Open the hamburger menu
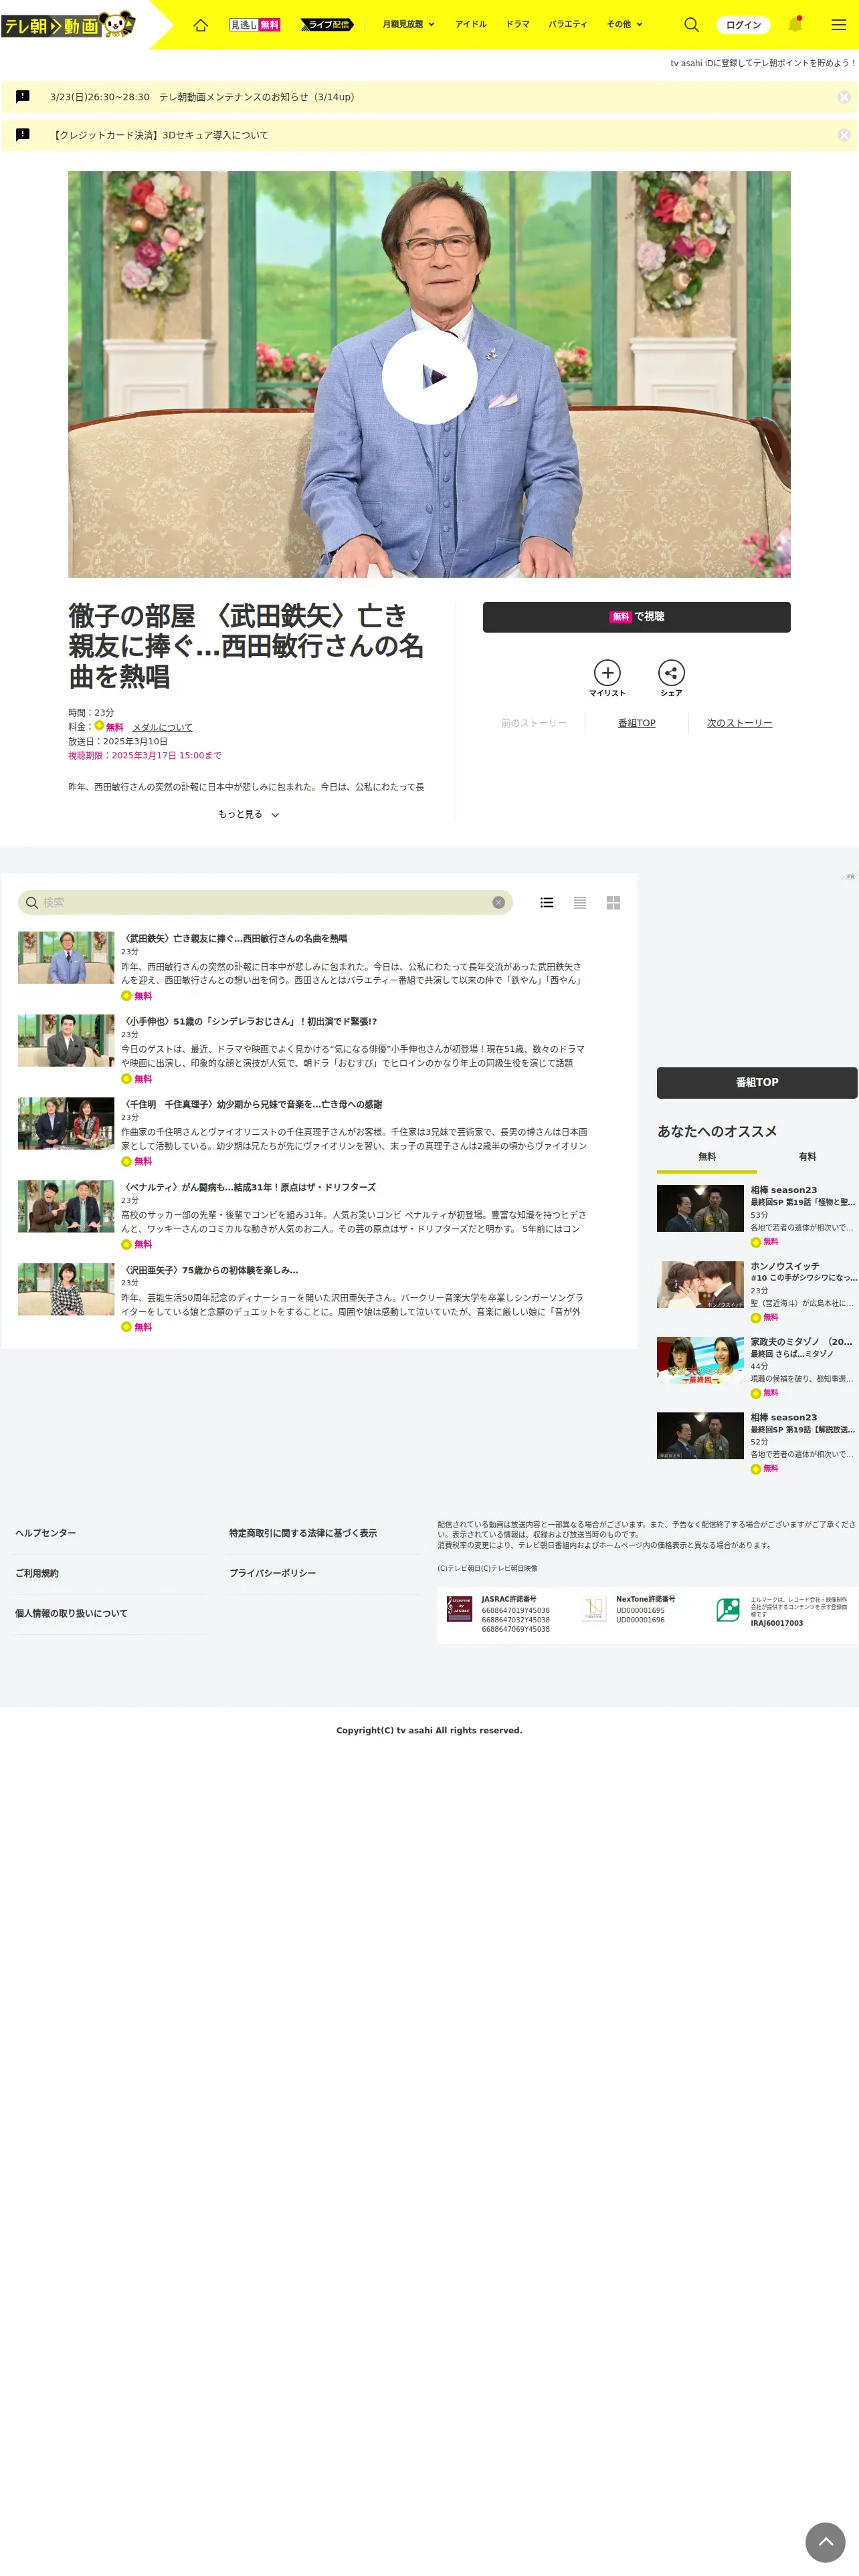This screenshot has width=859, height=2576. 838,25
